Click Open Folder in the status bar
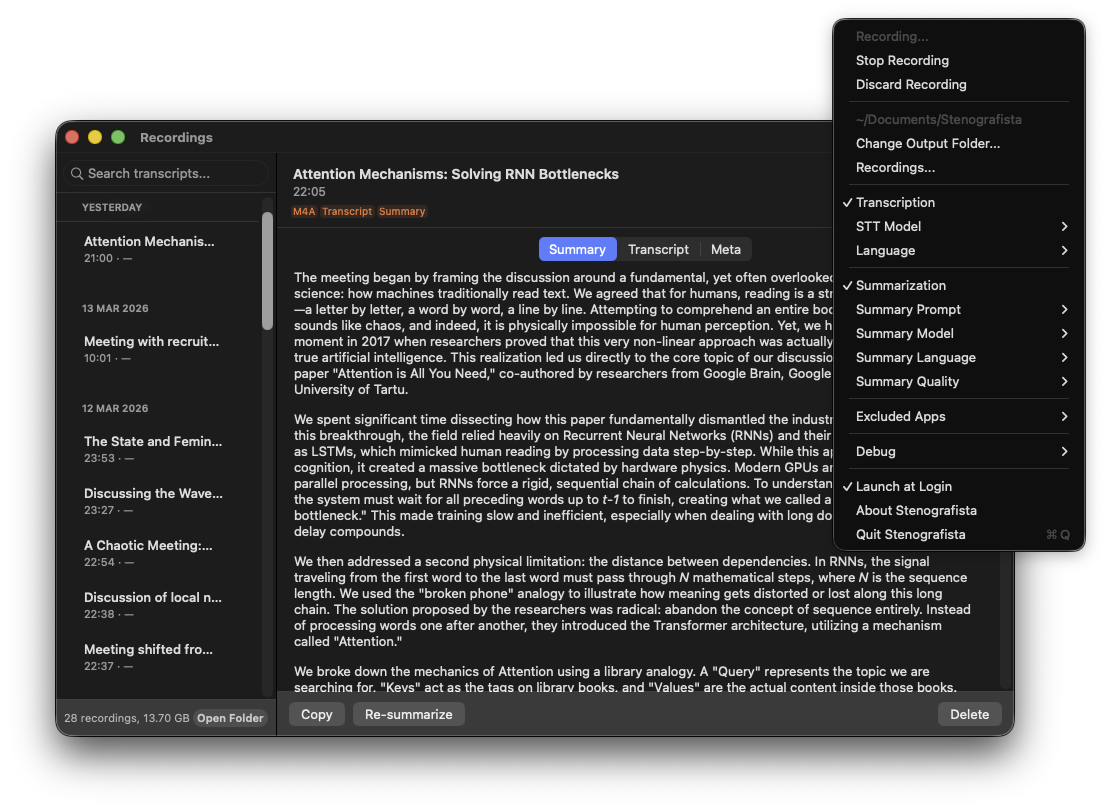 [230, 717]
